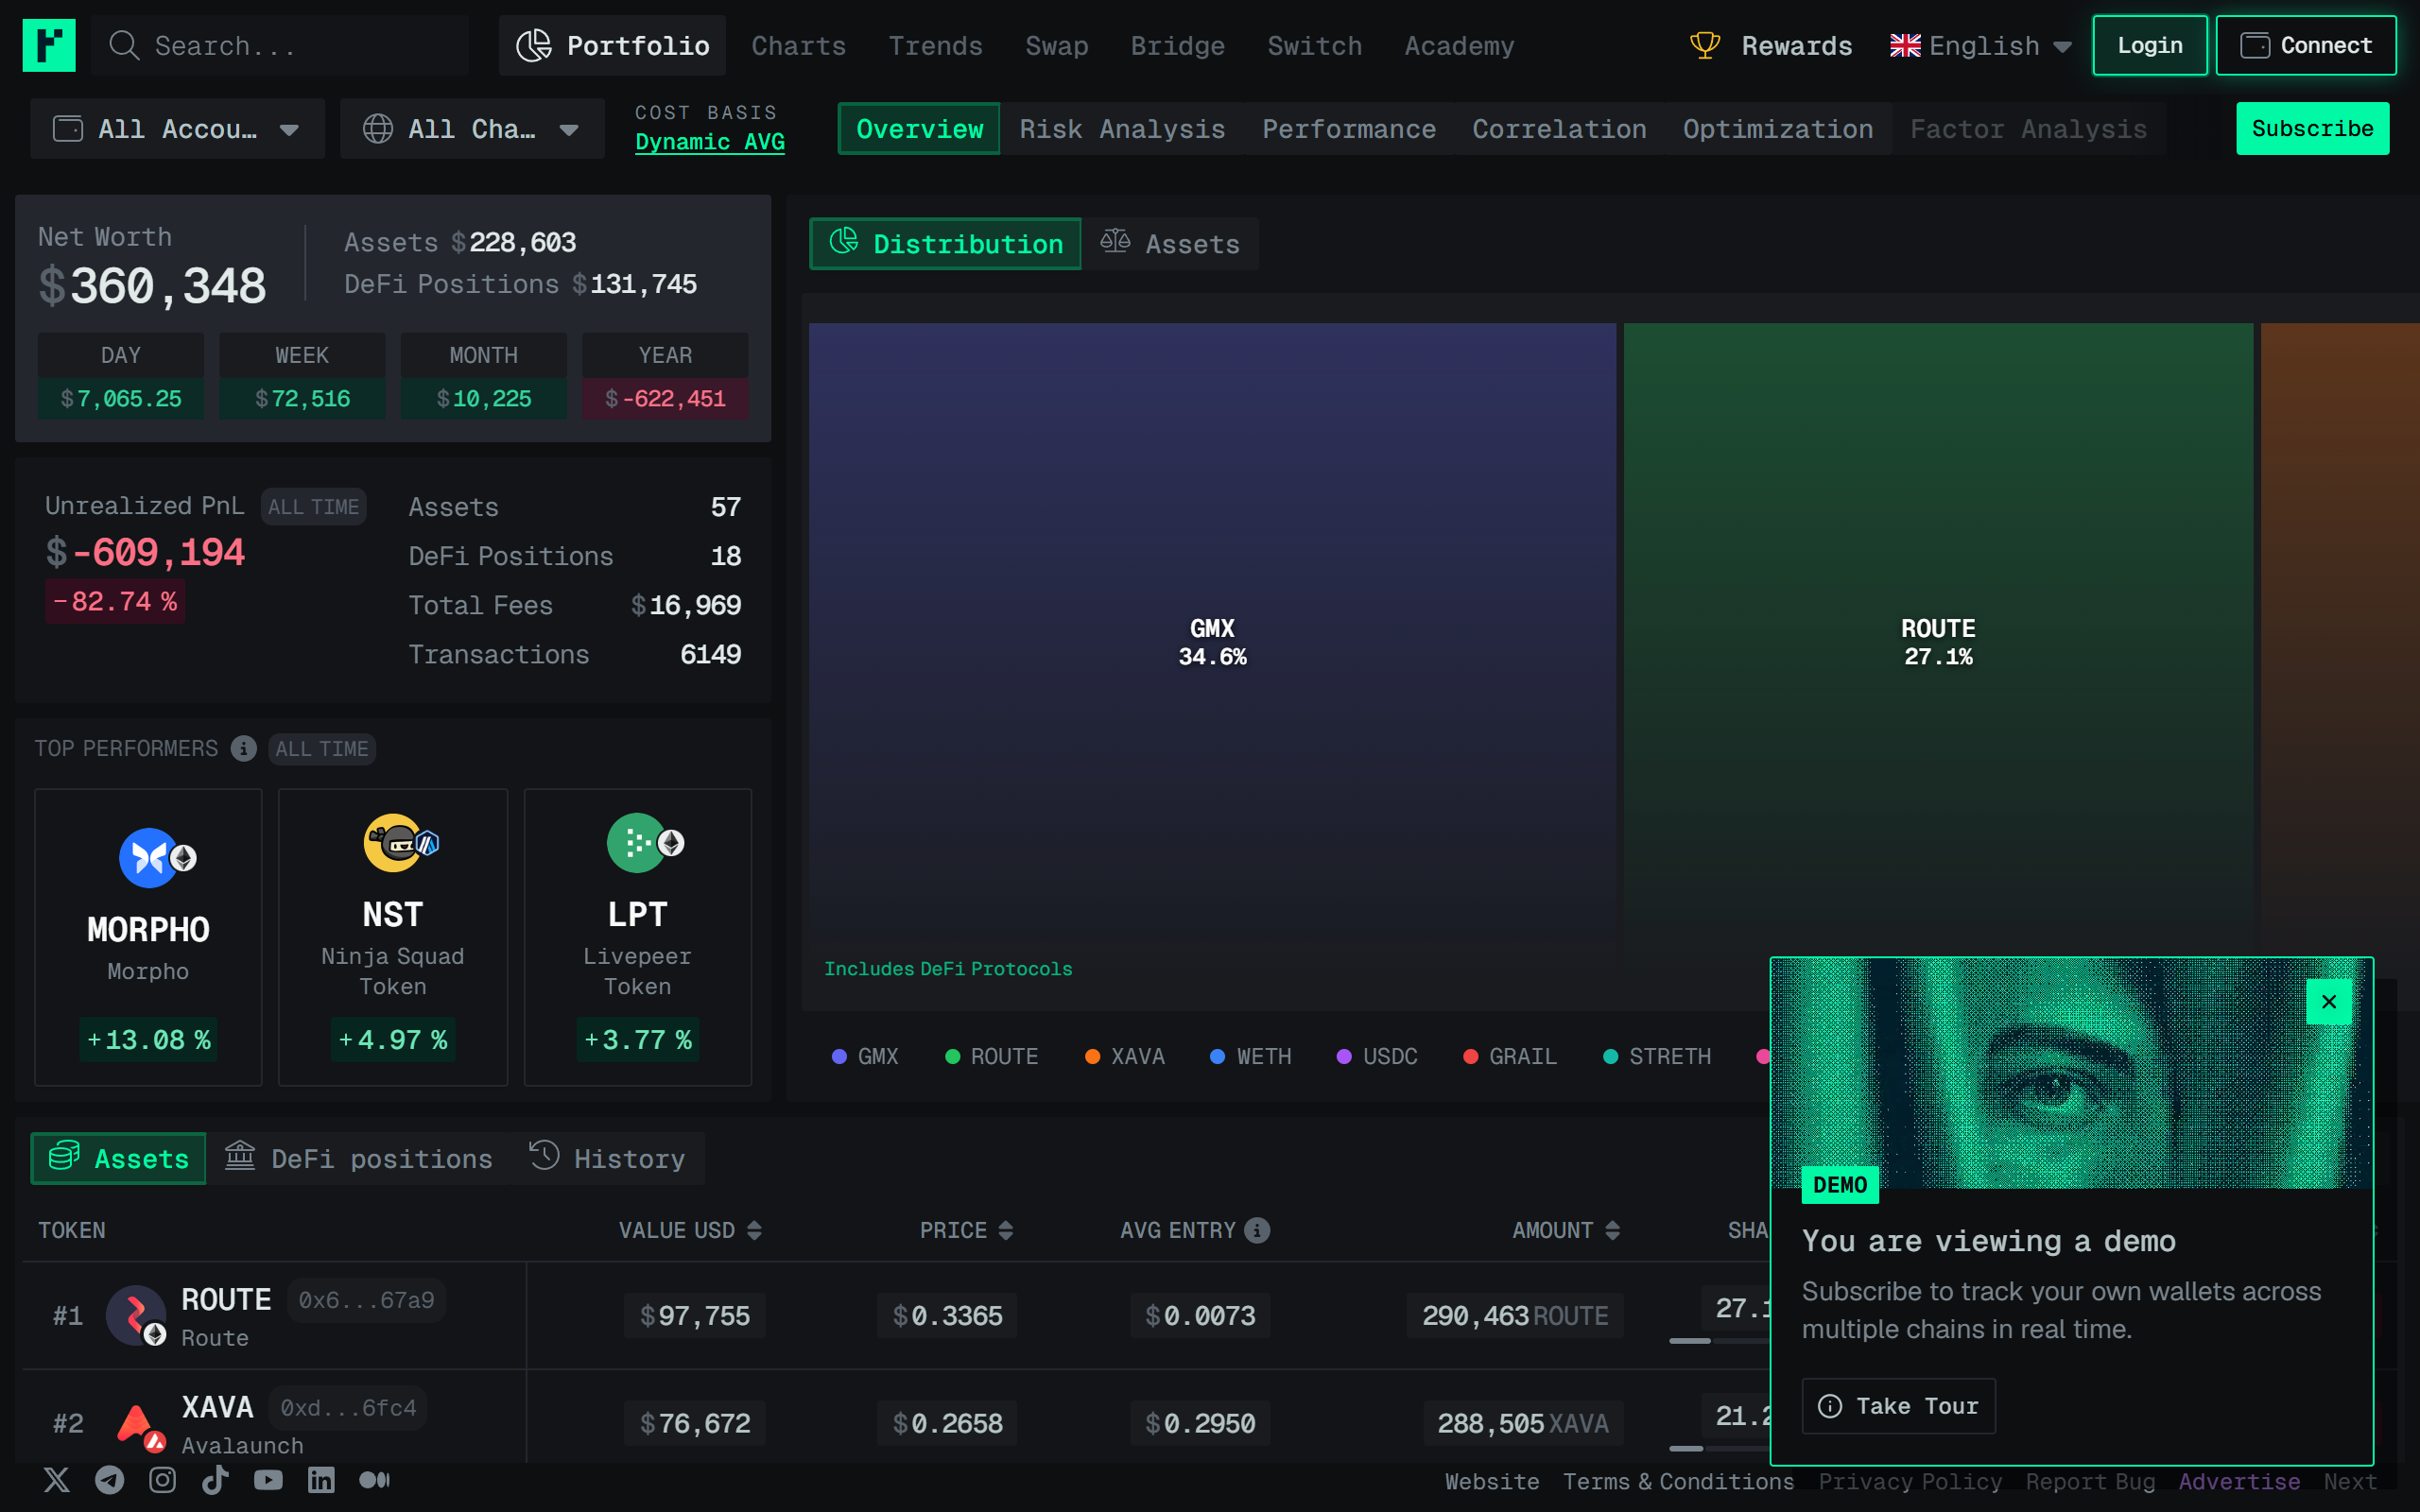Open the YouTube social link

tap(268, 1480)
